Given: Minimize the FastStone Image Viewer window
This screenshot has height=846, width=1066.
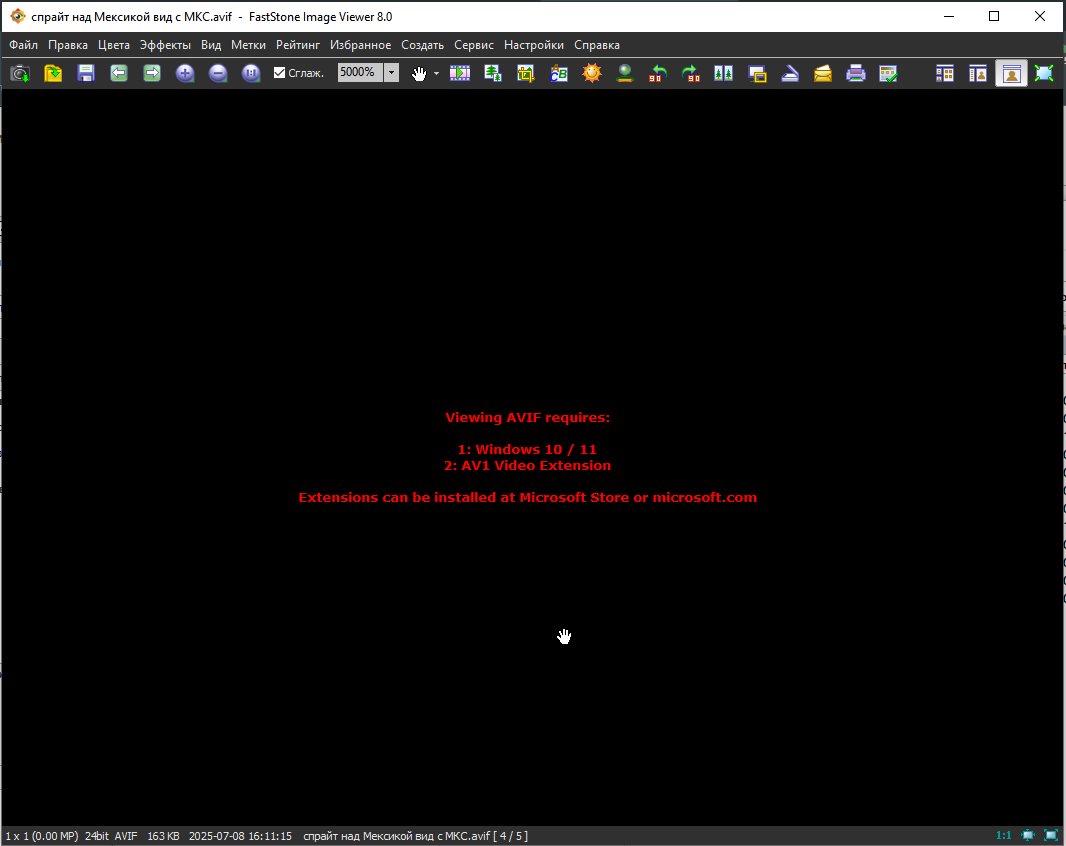Looking at the screenshot, I should tap(949, 16).
